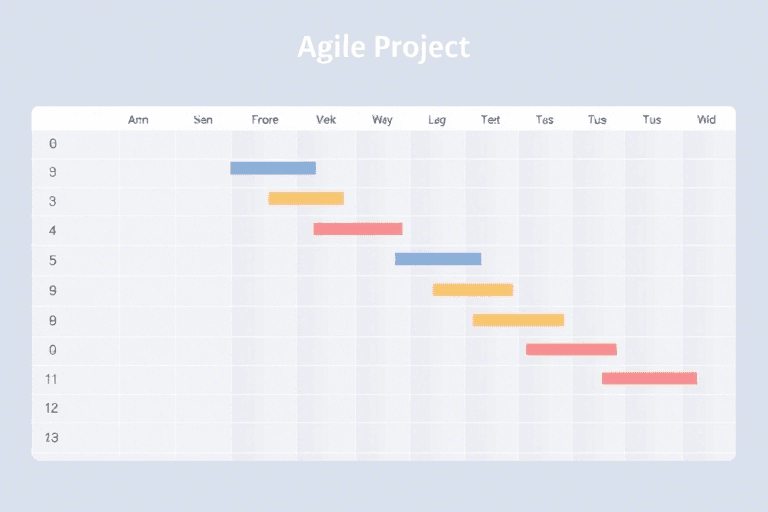Select the red task bar in row 4
Screen dimensions: 768x512
tap(357, 229)
